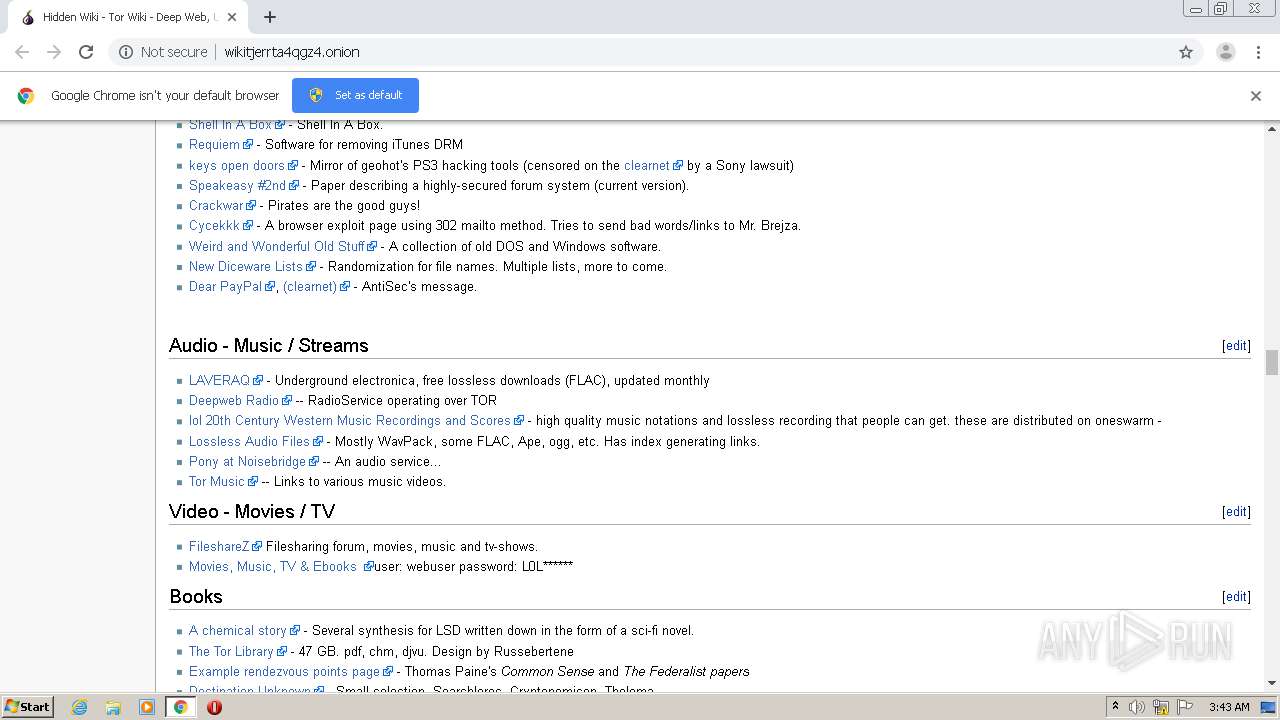Launch Internet Explorer from the taskbar
The width and height of the screenshot is (1280, 720).
[x=80, y=707]
